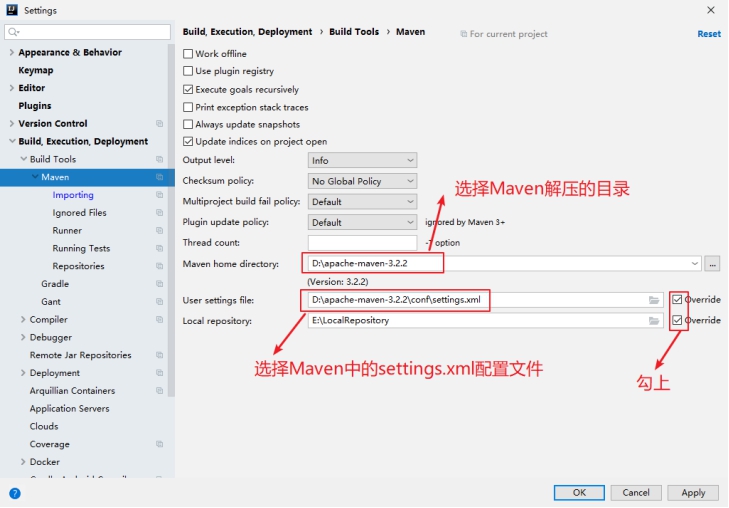Click the help question mark icon
The width and height of the screenshot is (729, 508).
click(15, 493)
